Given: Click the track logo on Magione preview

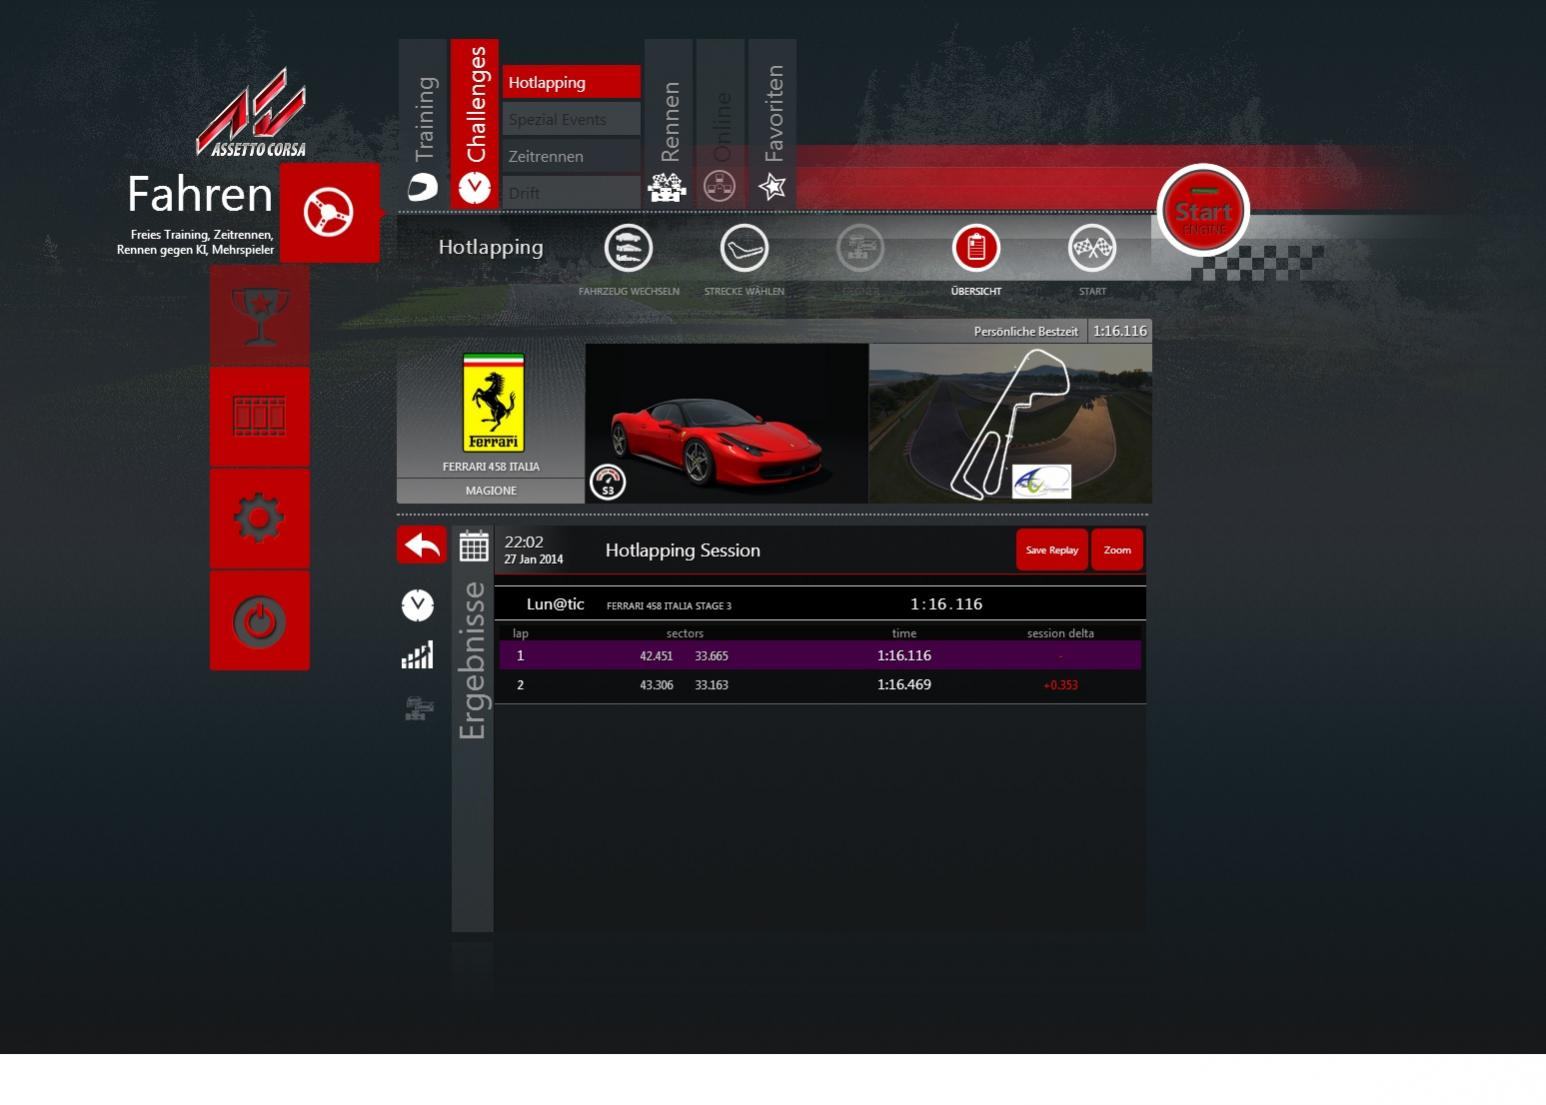Looking at the screenshot, I should pyautogui.click(x=1041, y=481).
